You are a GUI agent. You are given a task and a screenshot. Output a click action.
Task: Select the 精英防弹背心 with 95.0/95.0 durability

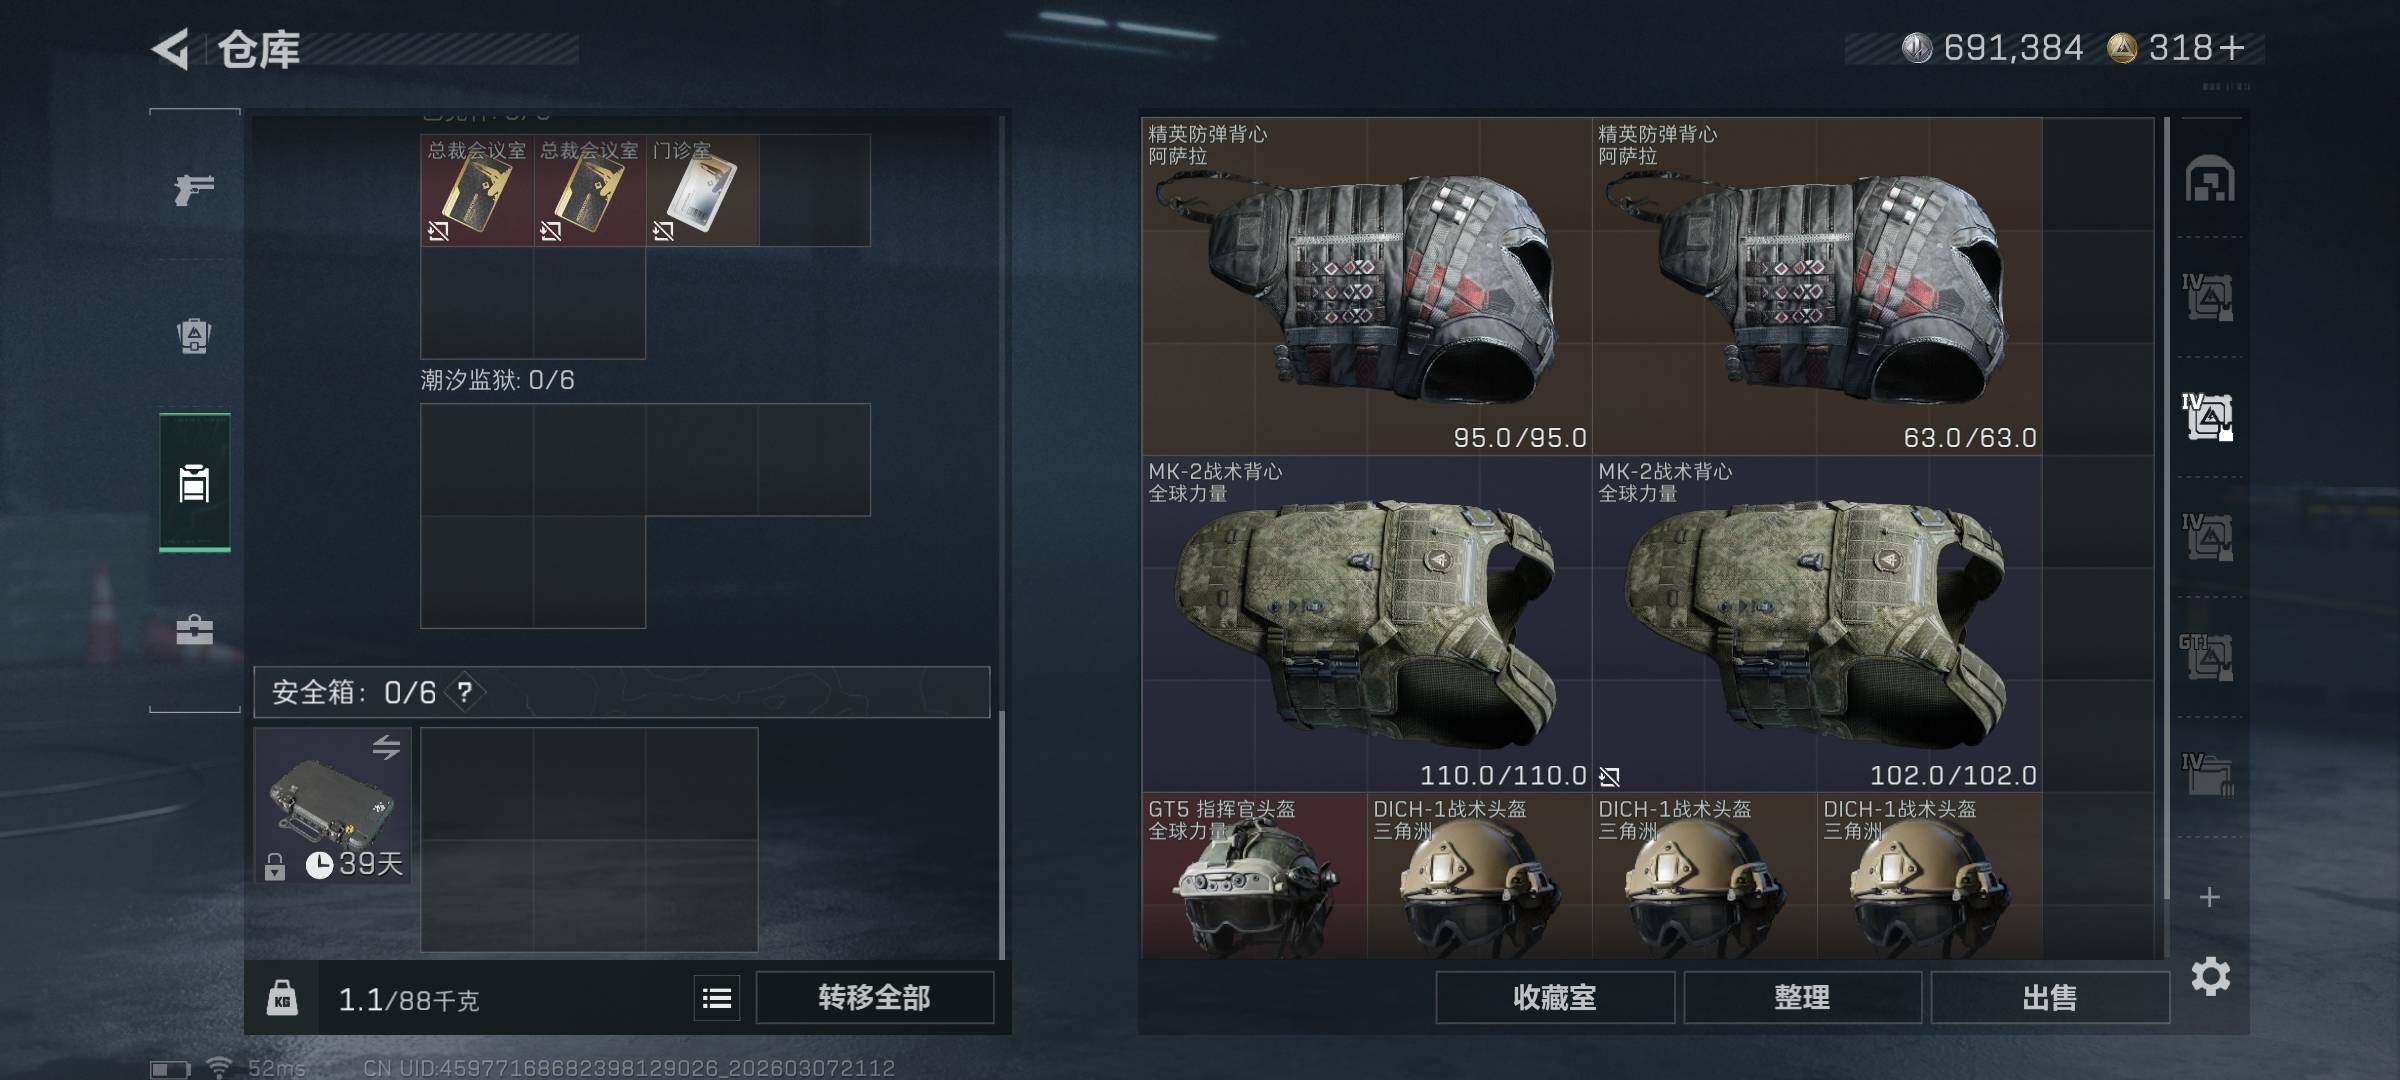pyautogui.click(x=1366, y=286)
